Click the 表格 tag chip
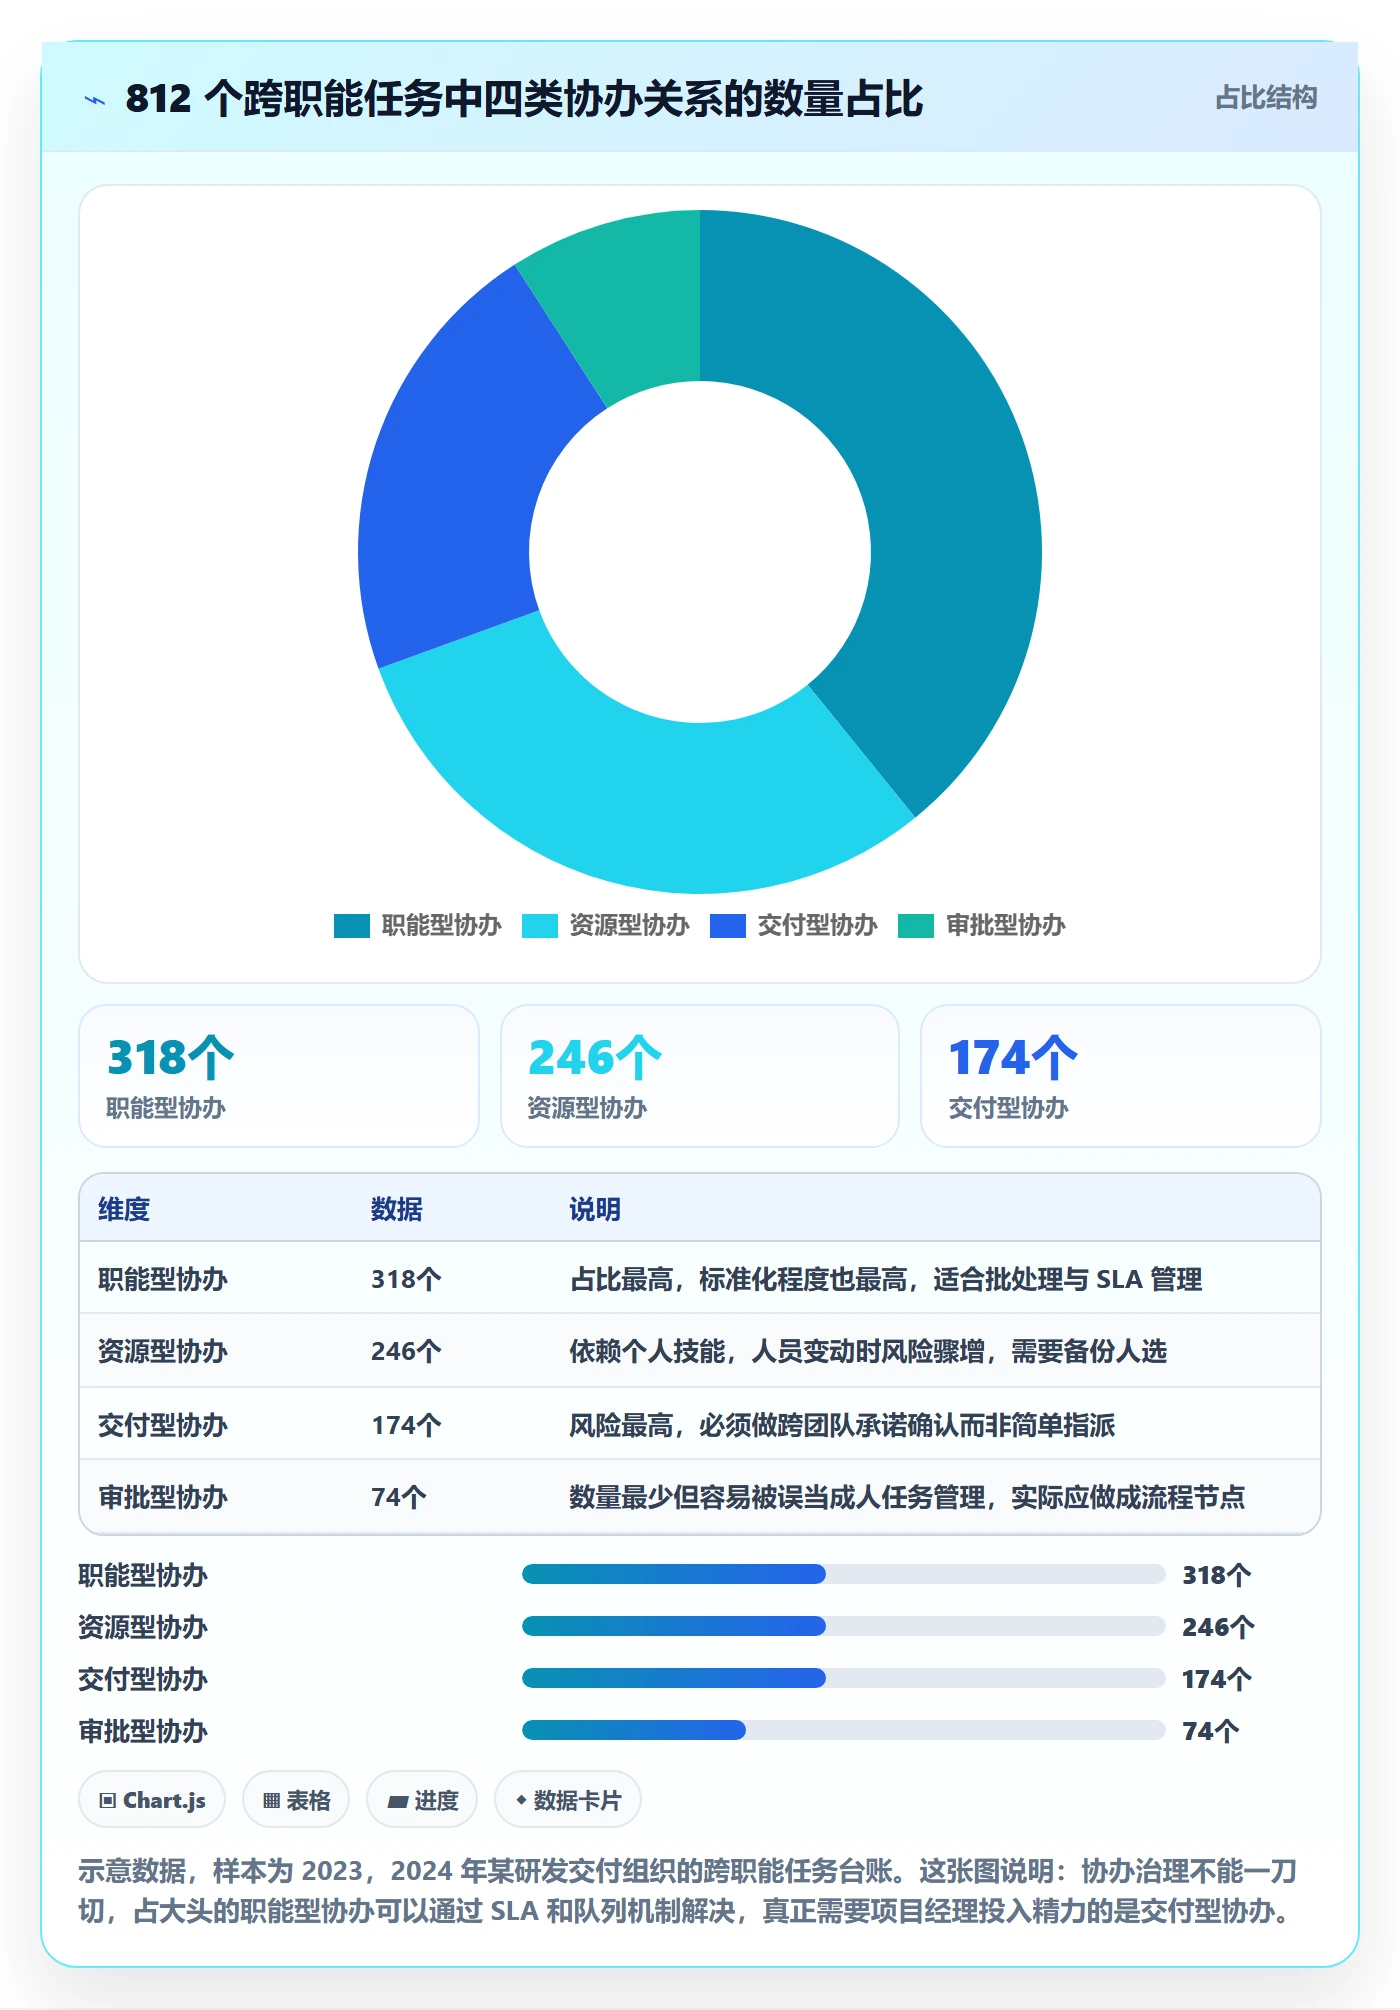The image size is (1400, 2010). coord(296,1800)
